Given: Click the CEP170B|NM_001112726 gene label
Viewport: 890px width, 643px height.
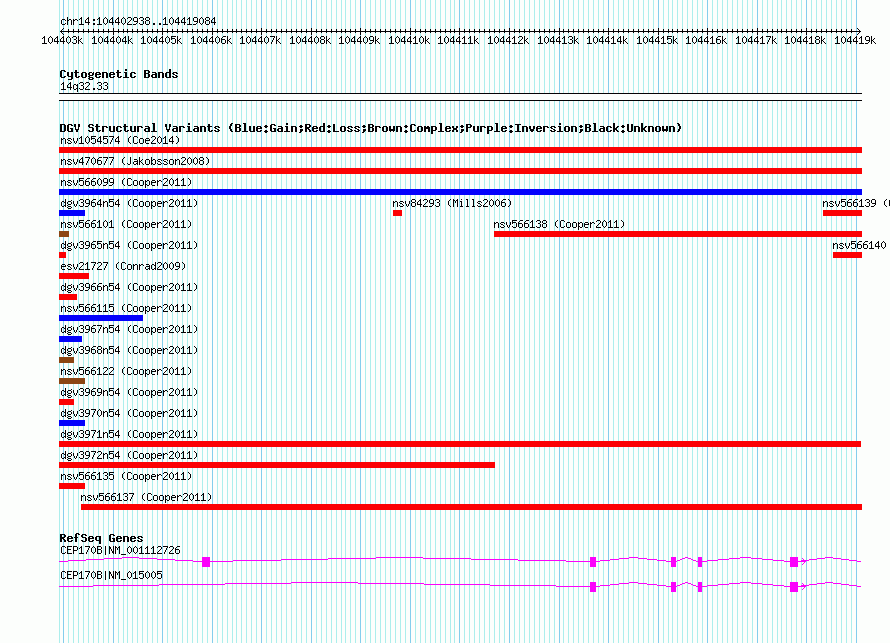Looking at the screenshot, I should point(120,550).
